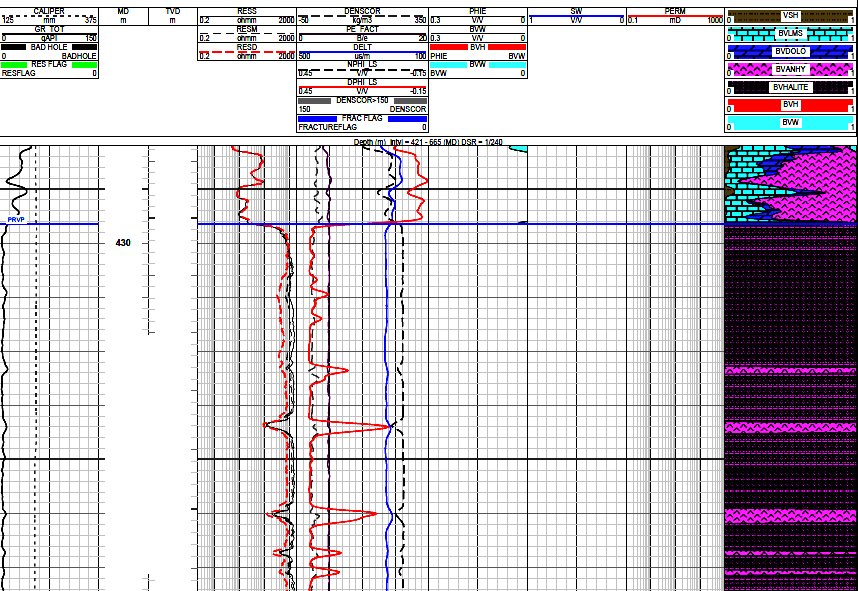Click the PERM permeability curve header
Viewport: 858px width, 591px height.
675,11
